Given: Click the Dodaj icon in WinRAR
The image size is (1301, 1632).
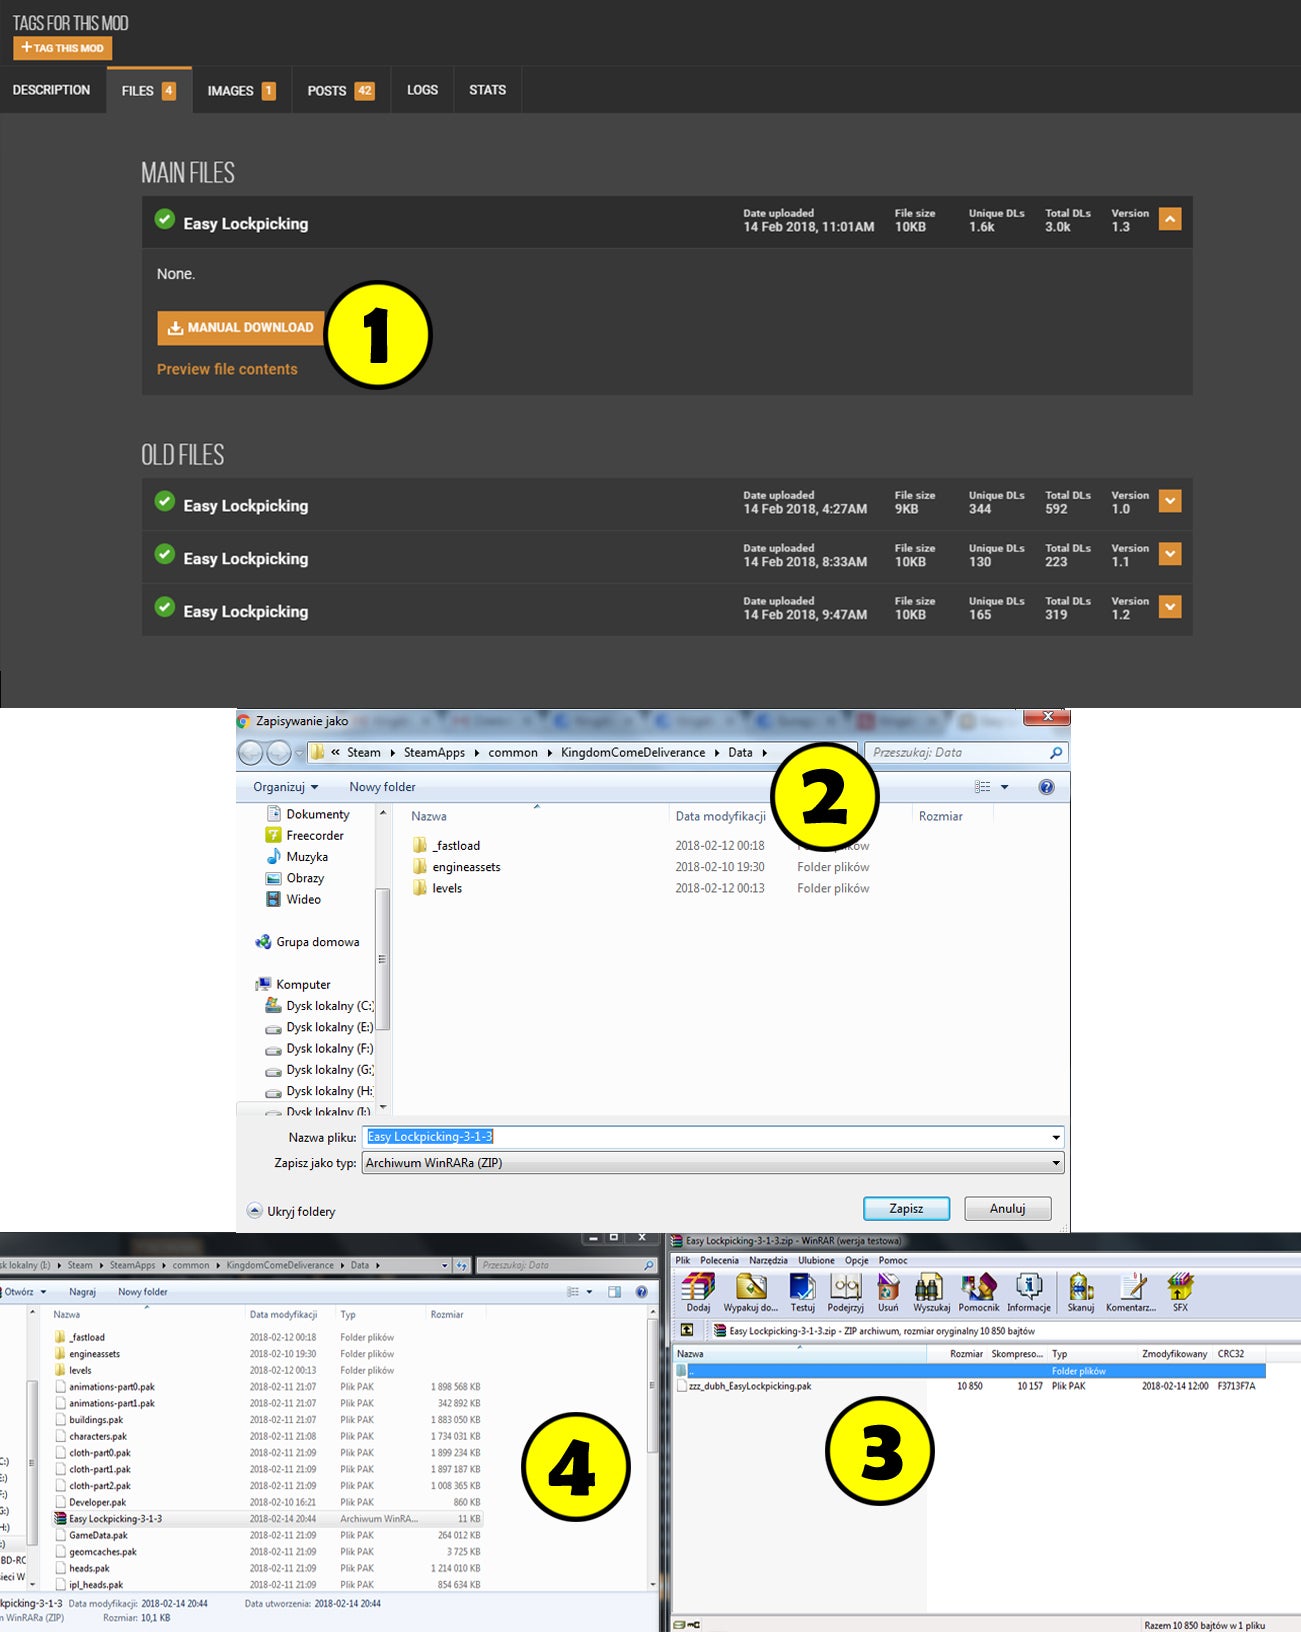Looking at the screenshot, I should [698, 1292].
